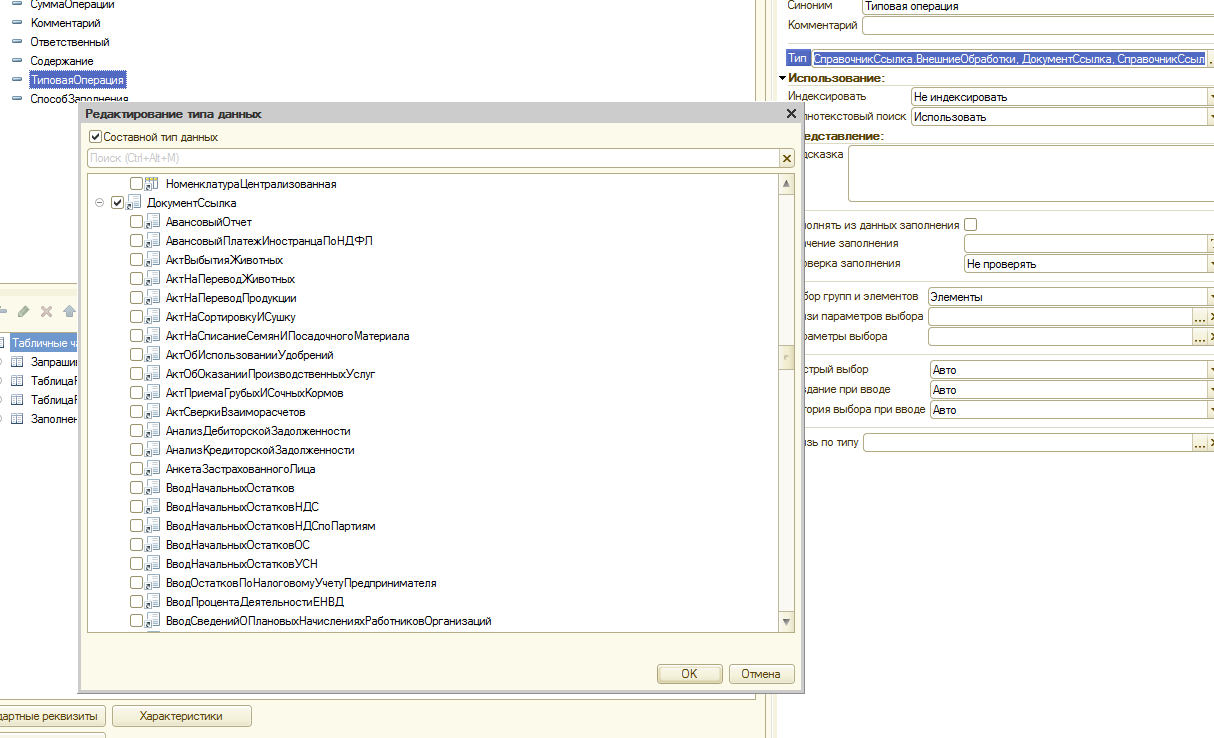The height and width of the screenshot is (738, 1214).
Task: Click the НоменклатураЦентрализованная table icon
Action: click(153, 184)
